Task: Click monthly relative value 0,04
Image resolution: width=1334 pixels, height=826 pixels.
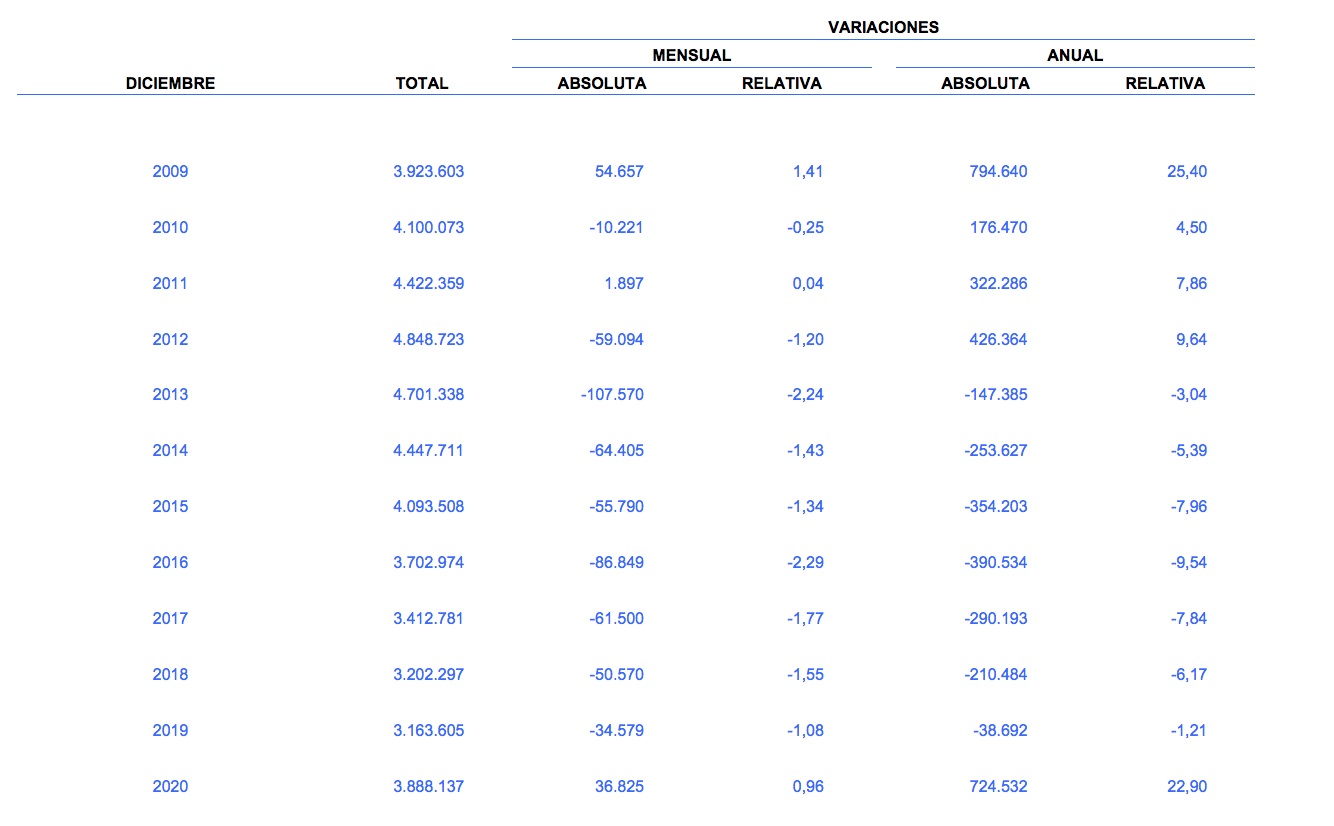Action: coord(808,283)
